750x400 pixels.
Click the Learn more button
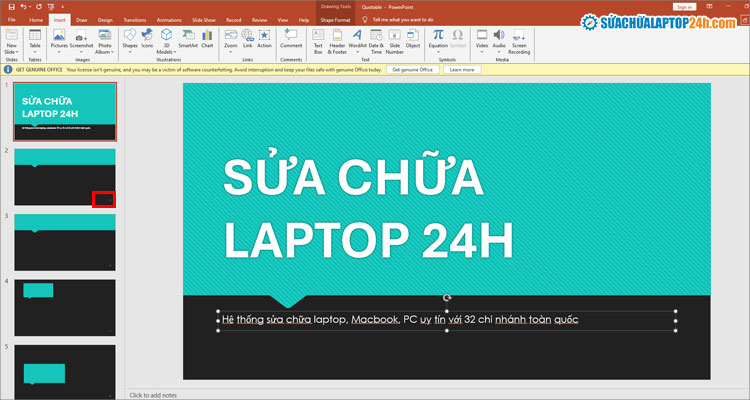tap(461, 70)
